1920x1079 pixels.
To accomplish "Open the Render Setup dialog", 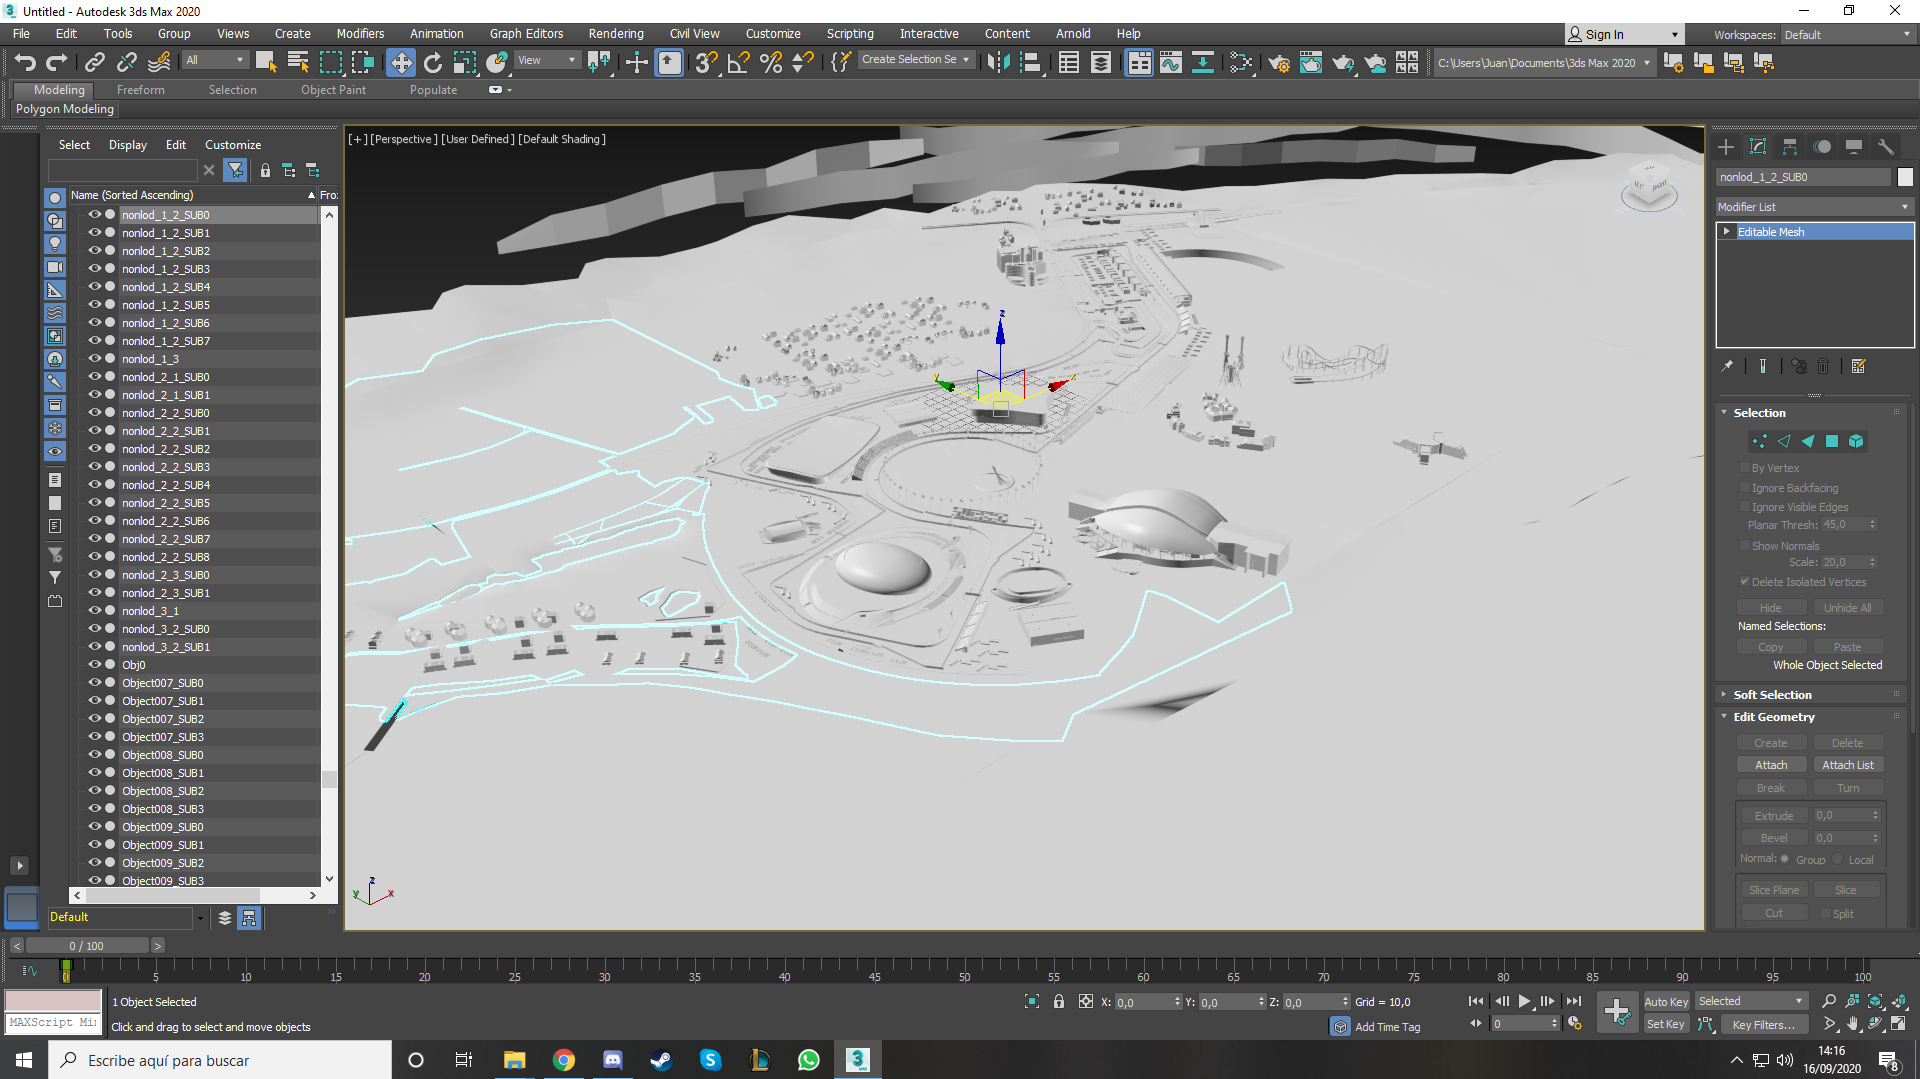I will (x=1279, y=63).
